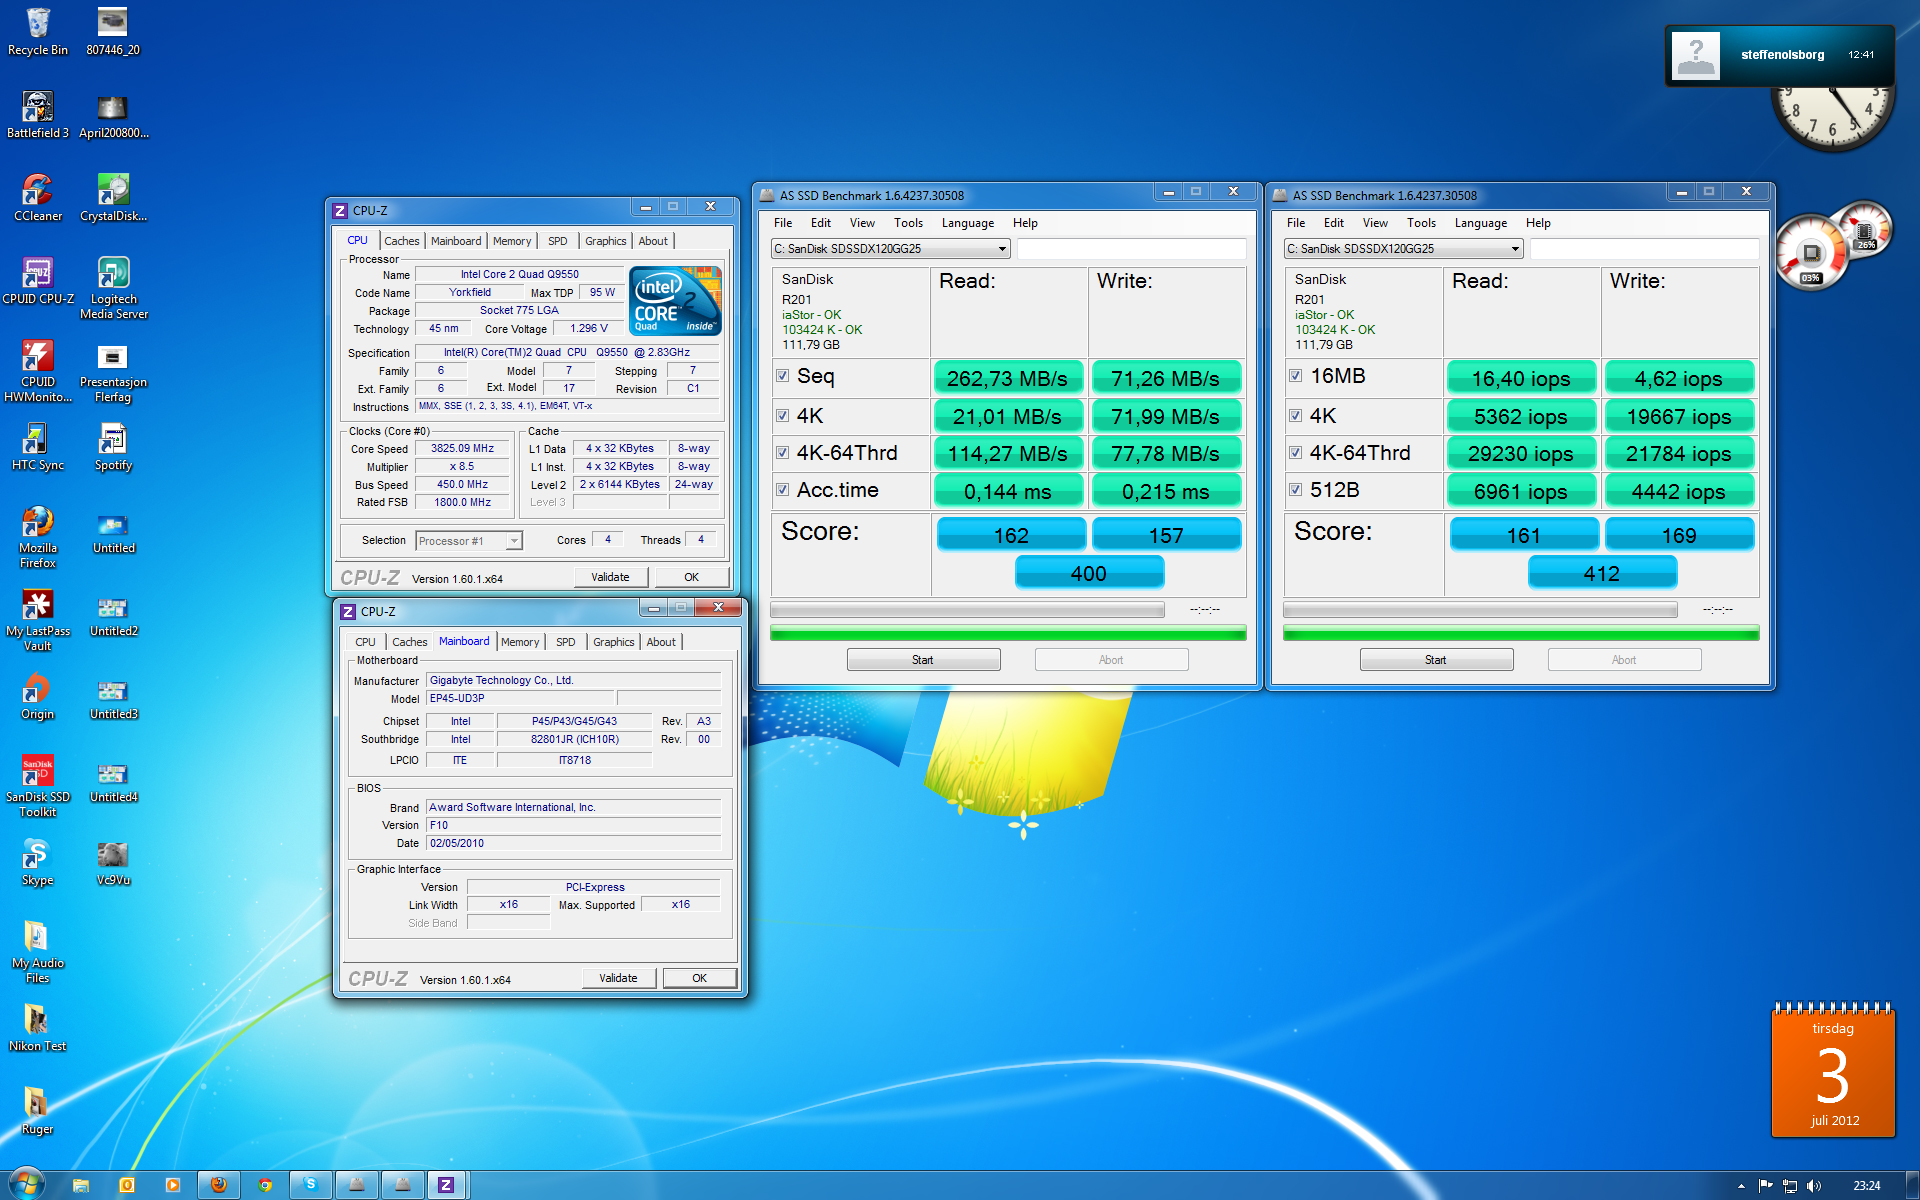Screen dimensions: 1920x1200
Task: Click gray progress bar in left AS SSD
Action: click(x=967, y=609)
